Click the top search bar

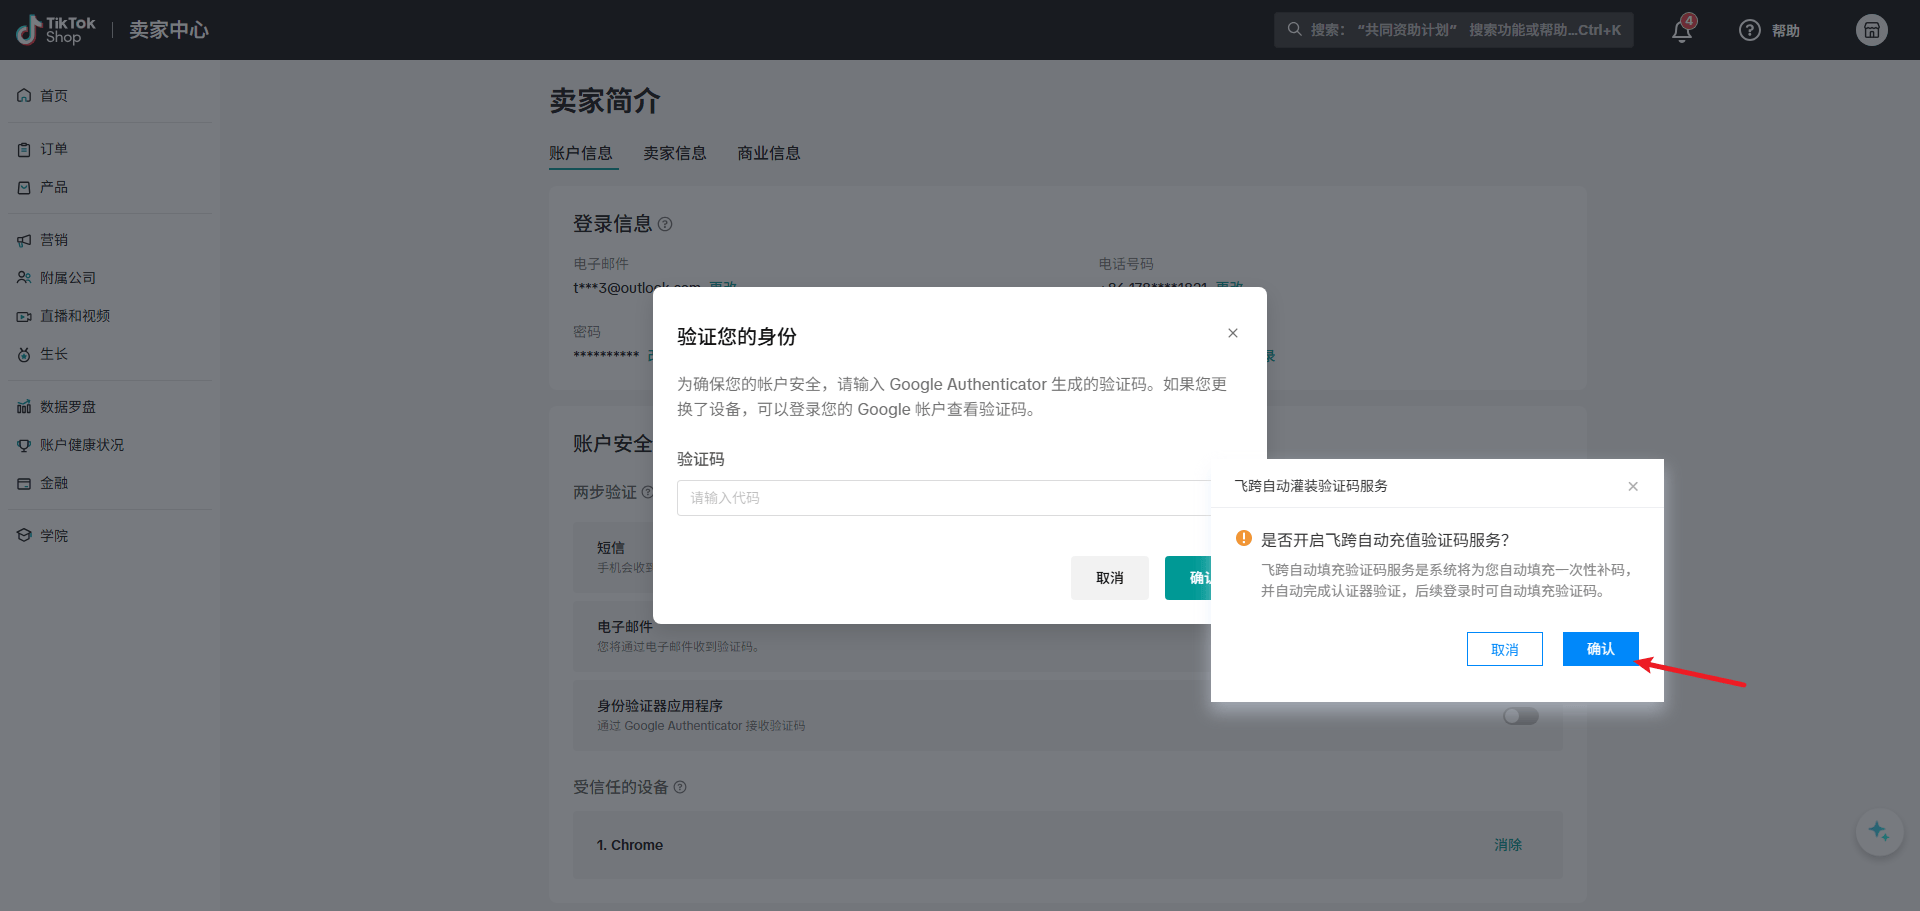(x=1453, y=30)
